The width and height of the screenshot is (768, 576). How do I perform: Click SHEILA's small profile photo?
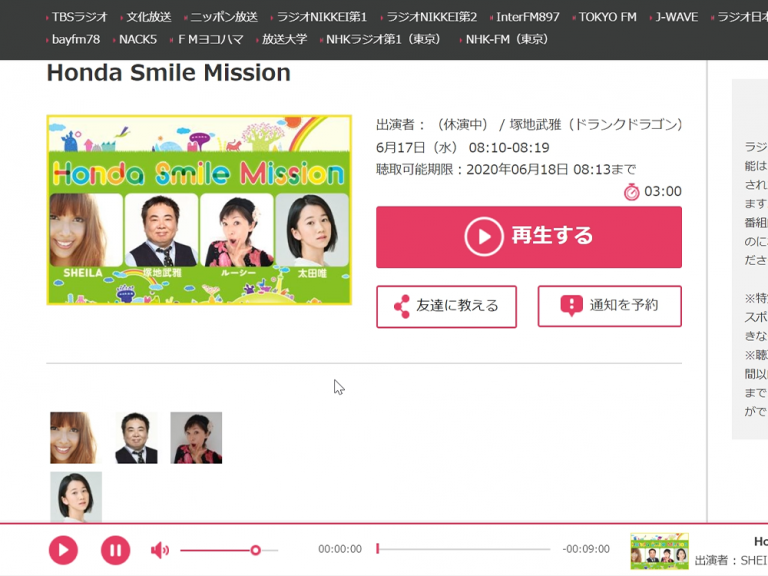(x=73, y=438)
